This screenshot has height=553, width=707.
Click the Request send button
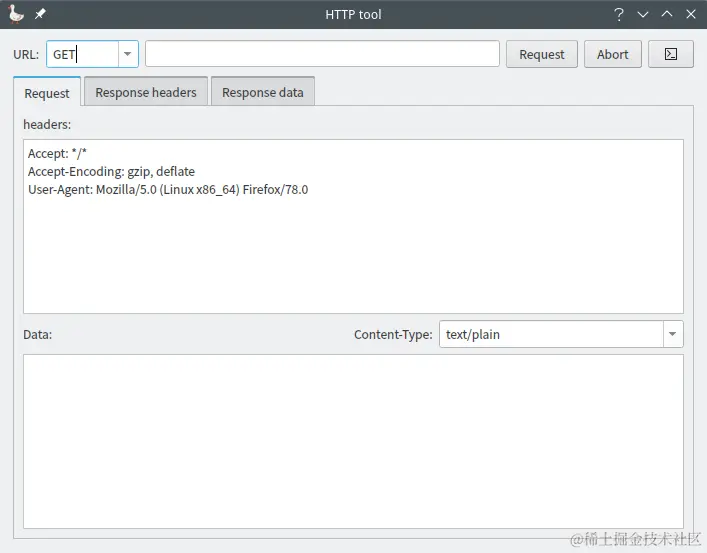[542, 54]
